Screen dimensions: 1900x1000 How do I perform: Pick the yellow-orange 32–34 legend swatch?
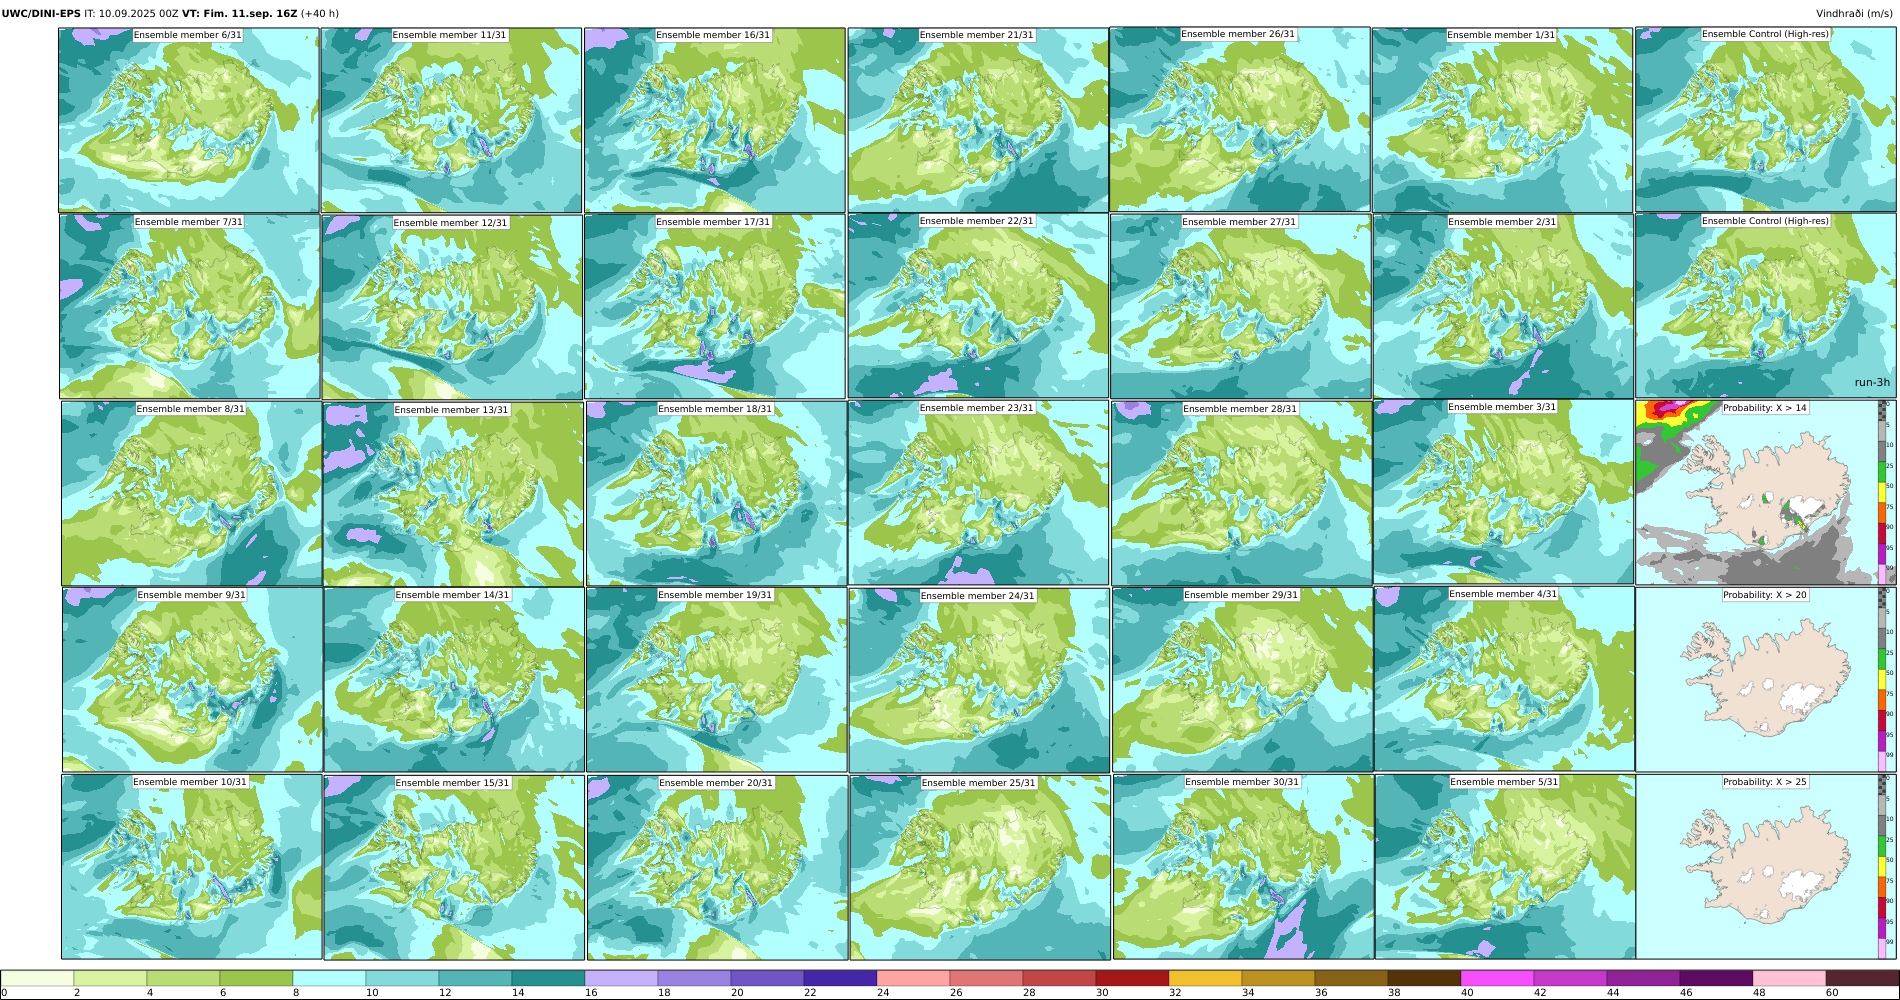(x=1205, y=978)
